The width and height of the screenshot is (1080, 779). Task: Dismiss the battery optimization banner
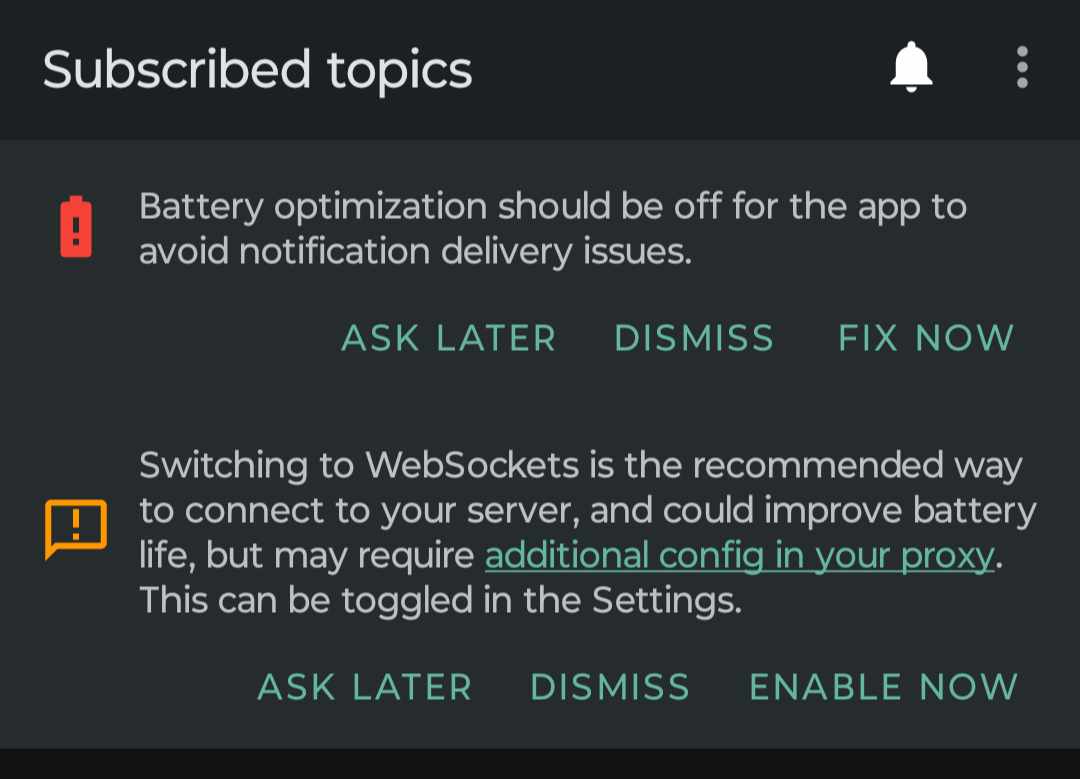click(x=694, y=338)
